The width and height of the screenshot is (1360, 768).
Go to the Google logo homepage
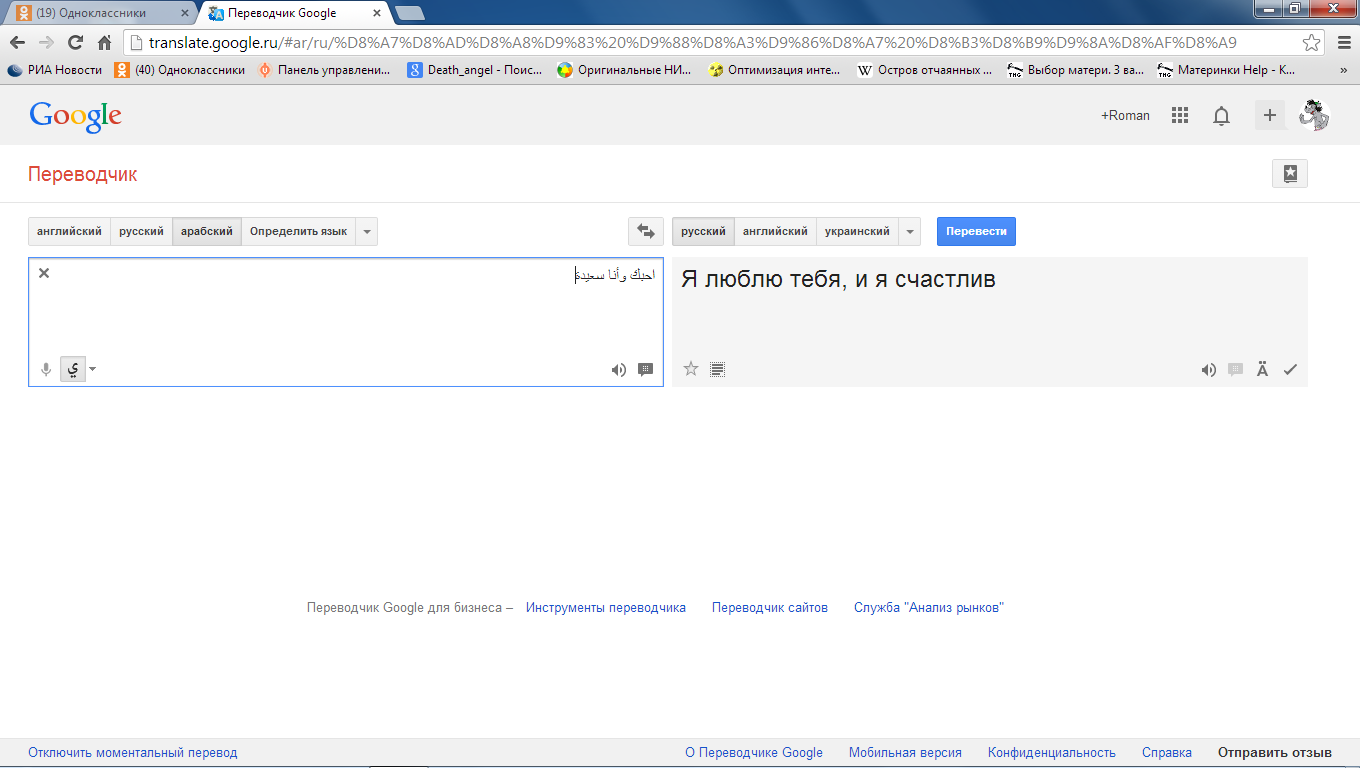76,116
